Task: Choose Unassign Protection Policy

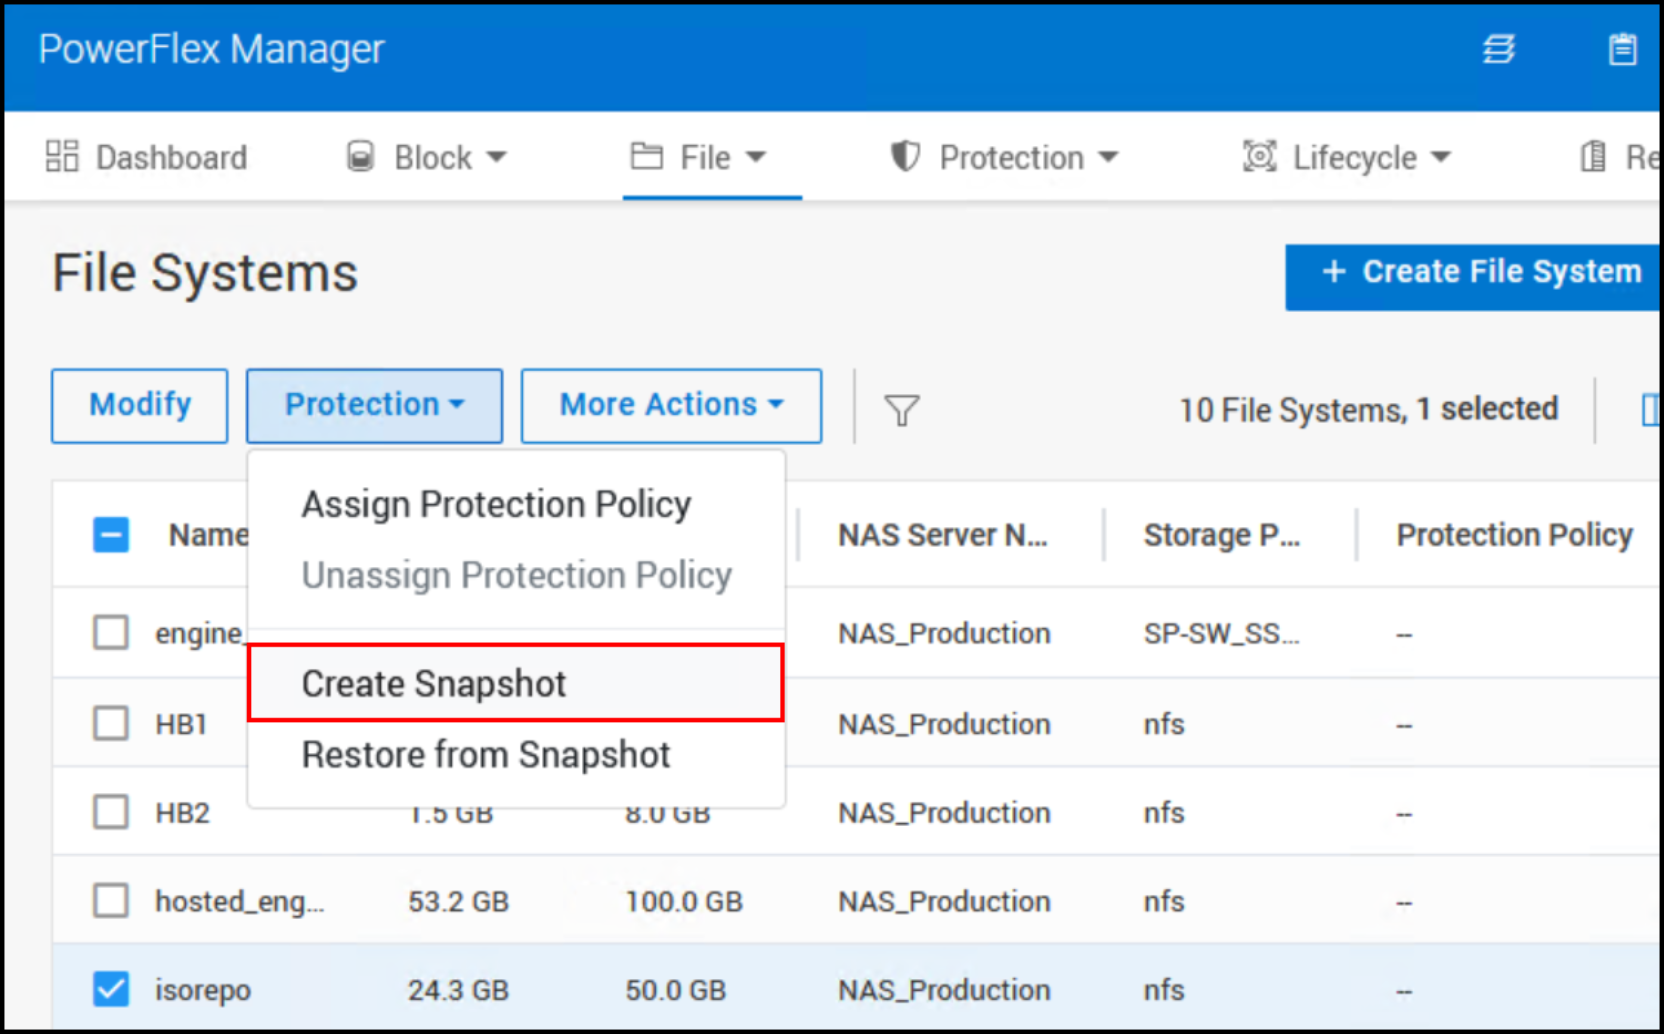Action: click(x=517, y=576)
